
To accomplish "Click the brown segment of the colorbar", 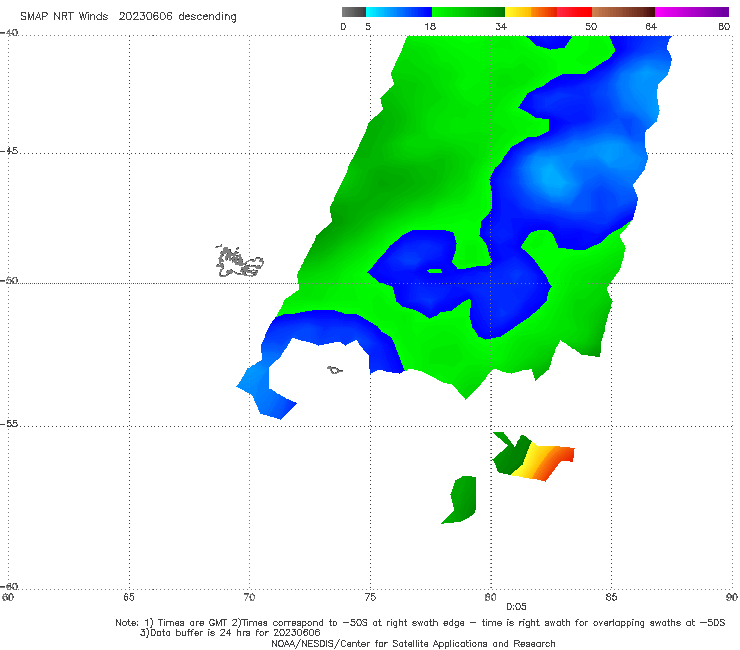I will coord(623,12).
